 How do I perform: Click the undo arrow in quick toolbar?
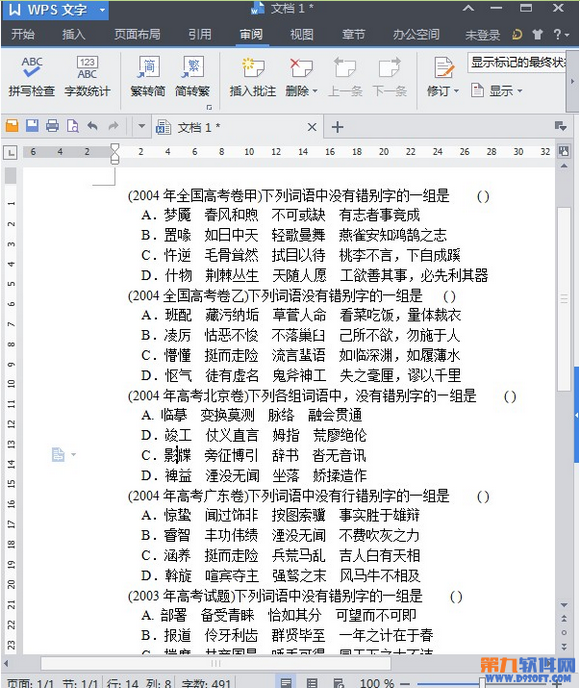[92, 126]
